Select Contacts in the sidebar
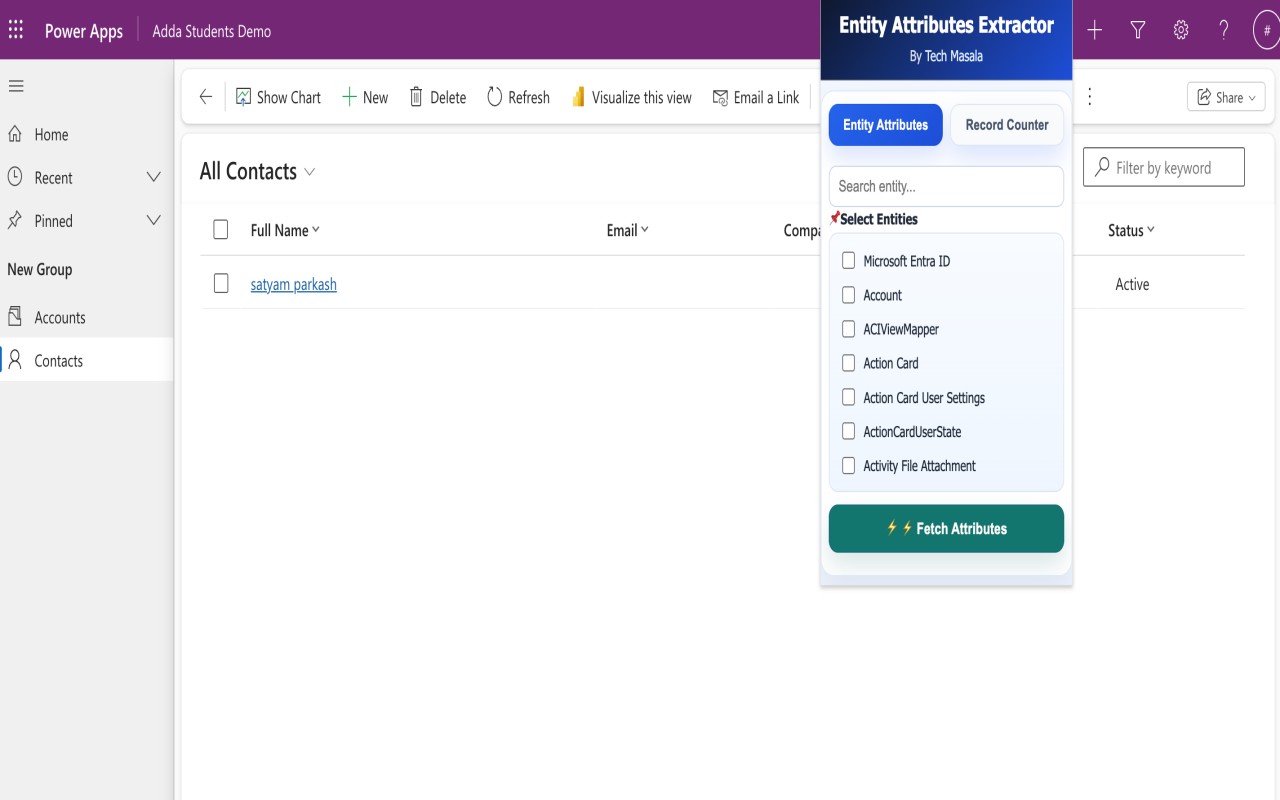Image resolution: width=1280 pixels, height=800 pixels. (87, 361)
